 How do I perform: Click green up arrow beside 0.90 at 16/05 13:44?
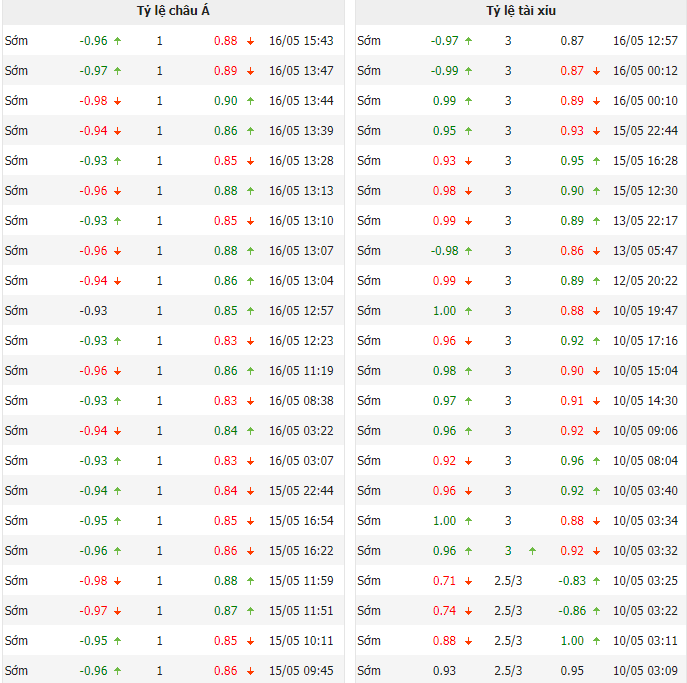pos(250,101)
